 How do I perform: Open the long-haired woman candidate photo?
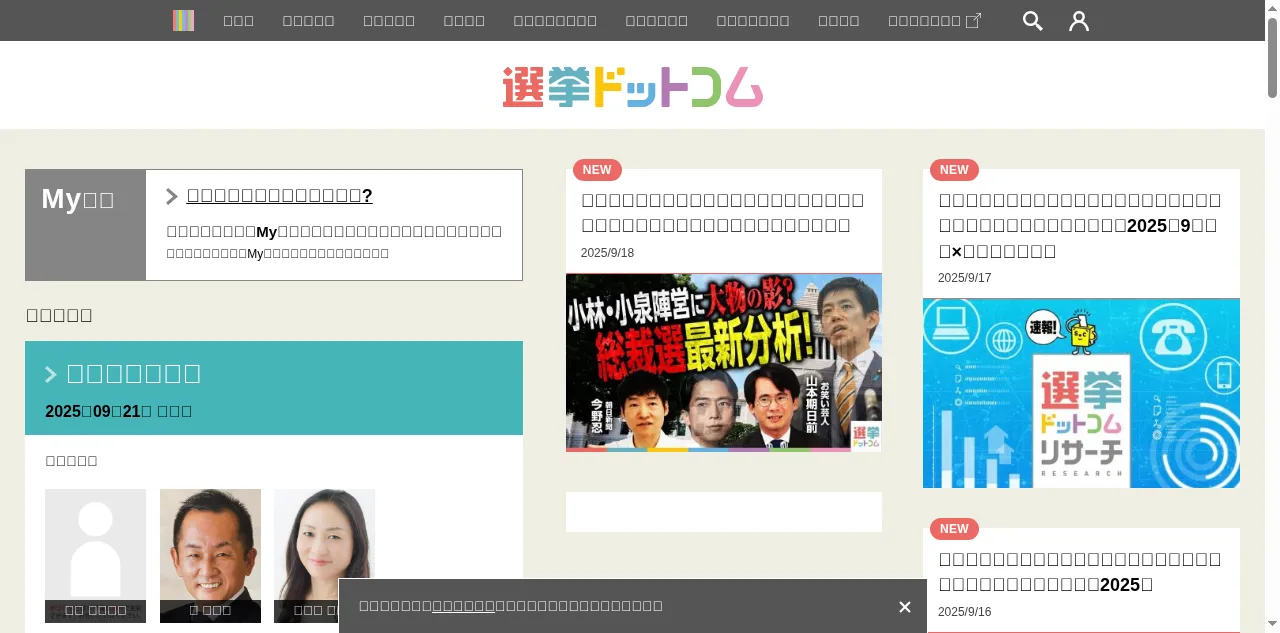[324, 556]
